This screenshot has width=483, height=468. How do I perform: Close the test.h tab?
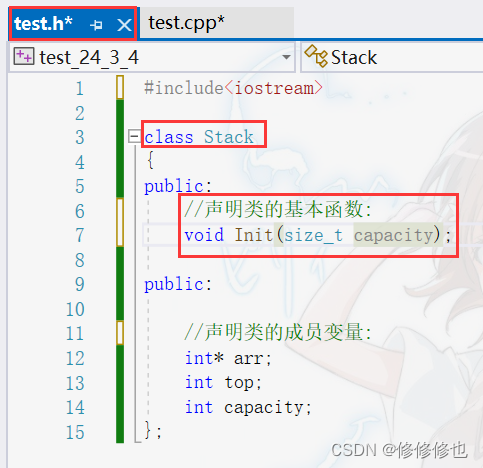(x=124, y=25)
